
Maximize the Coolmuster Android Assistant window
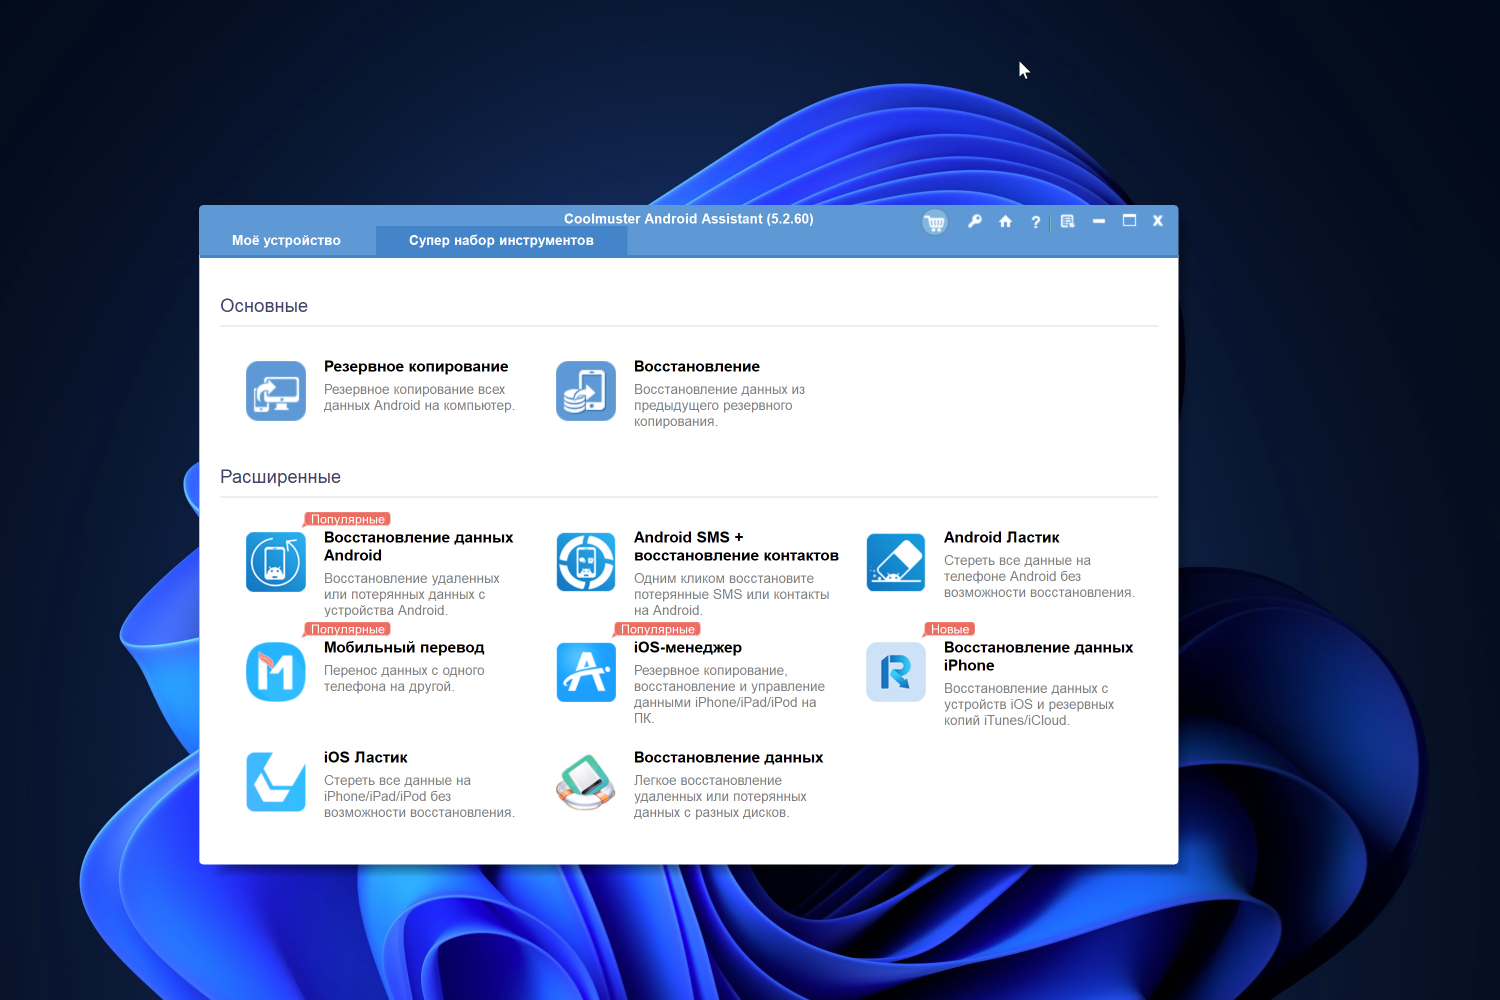tap(1129, 220)
